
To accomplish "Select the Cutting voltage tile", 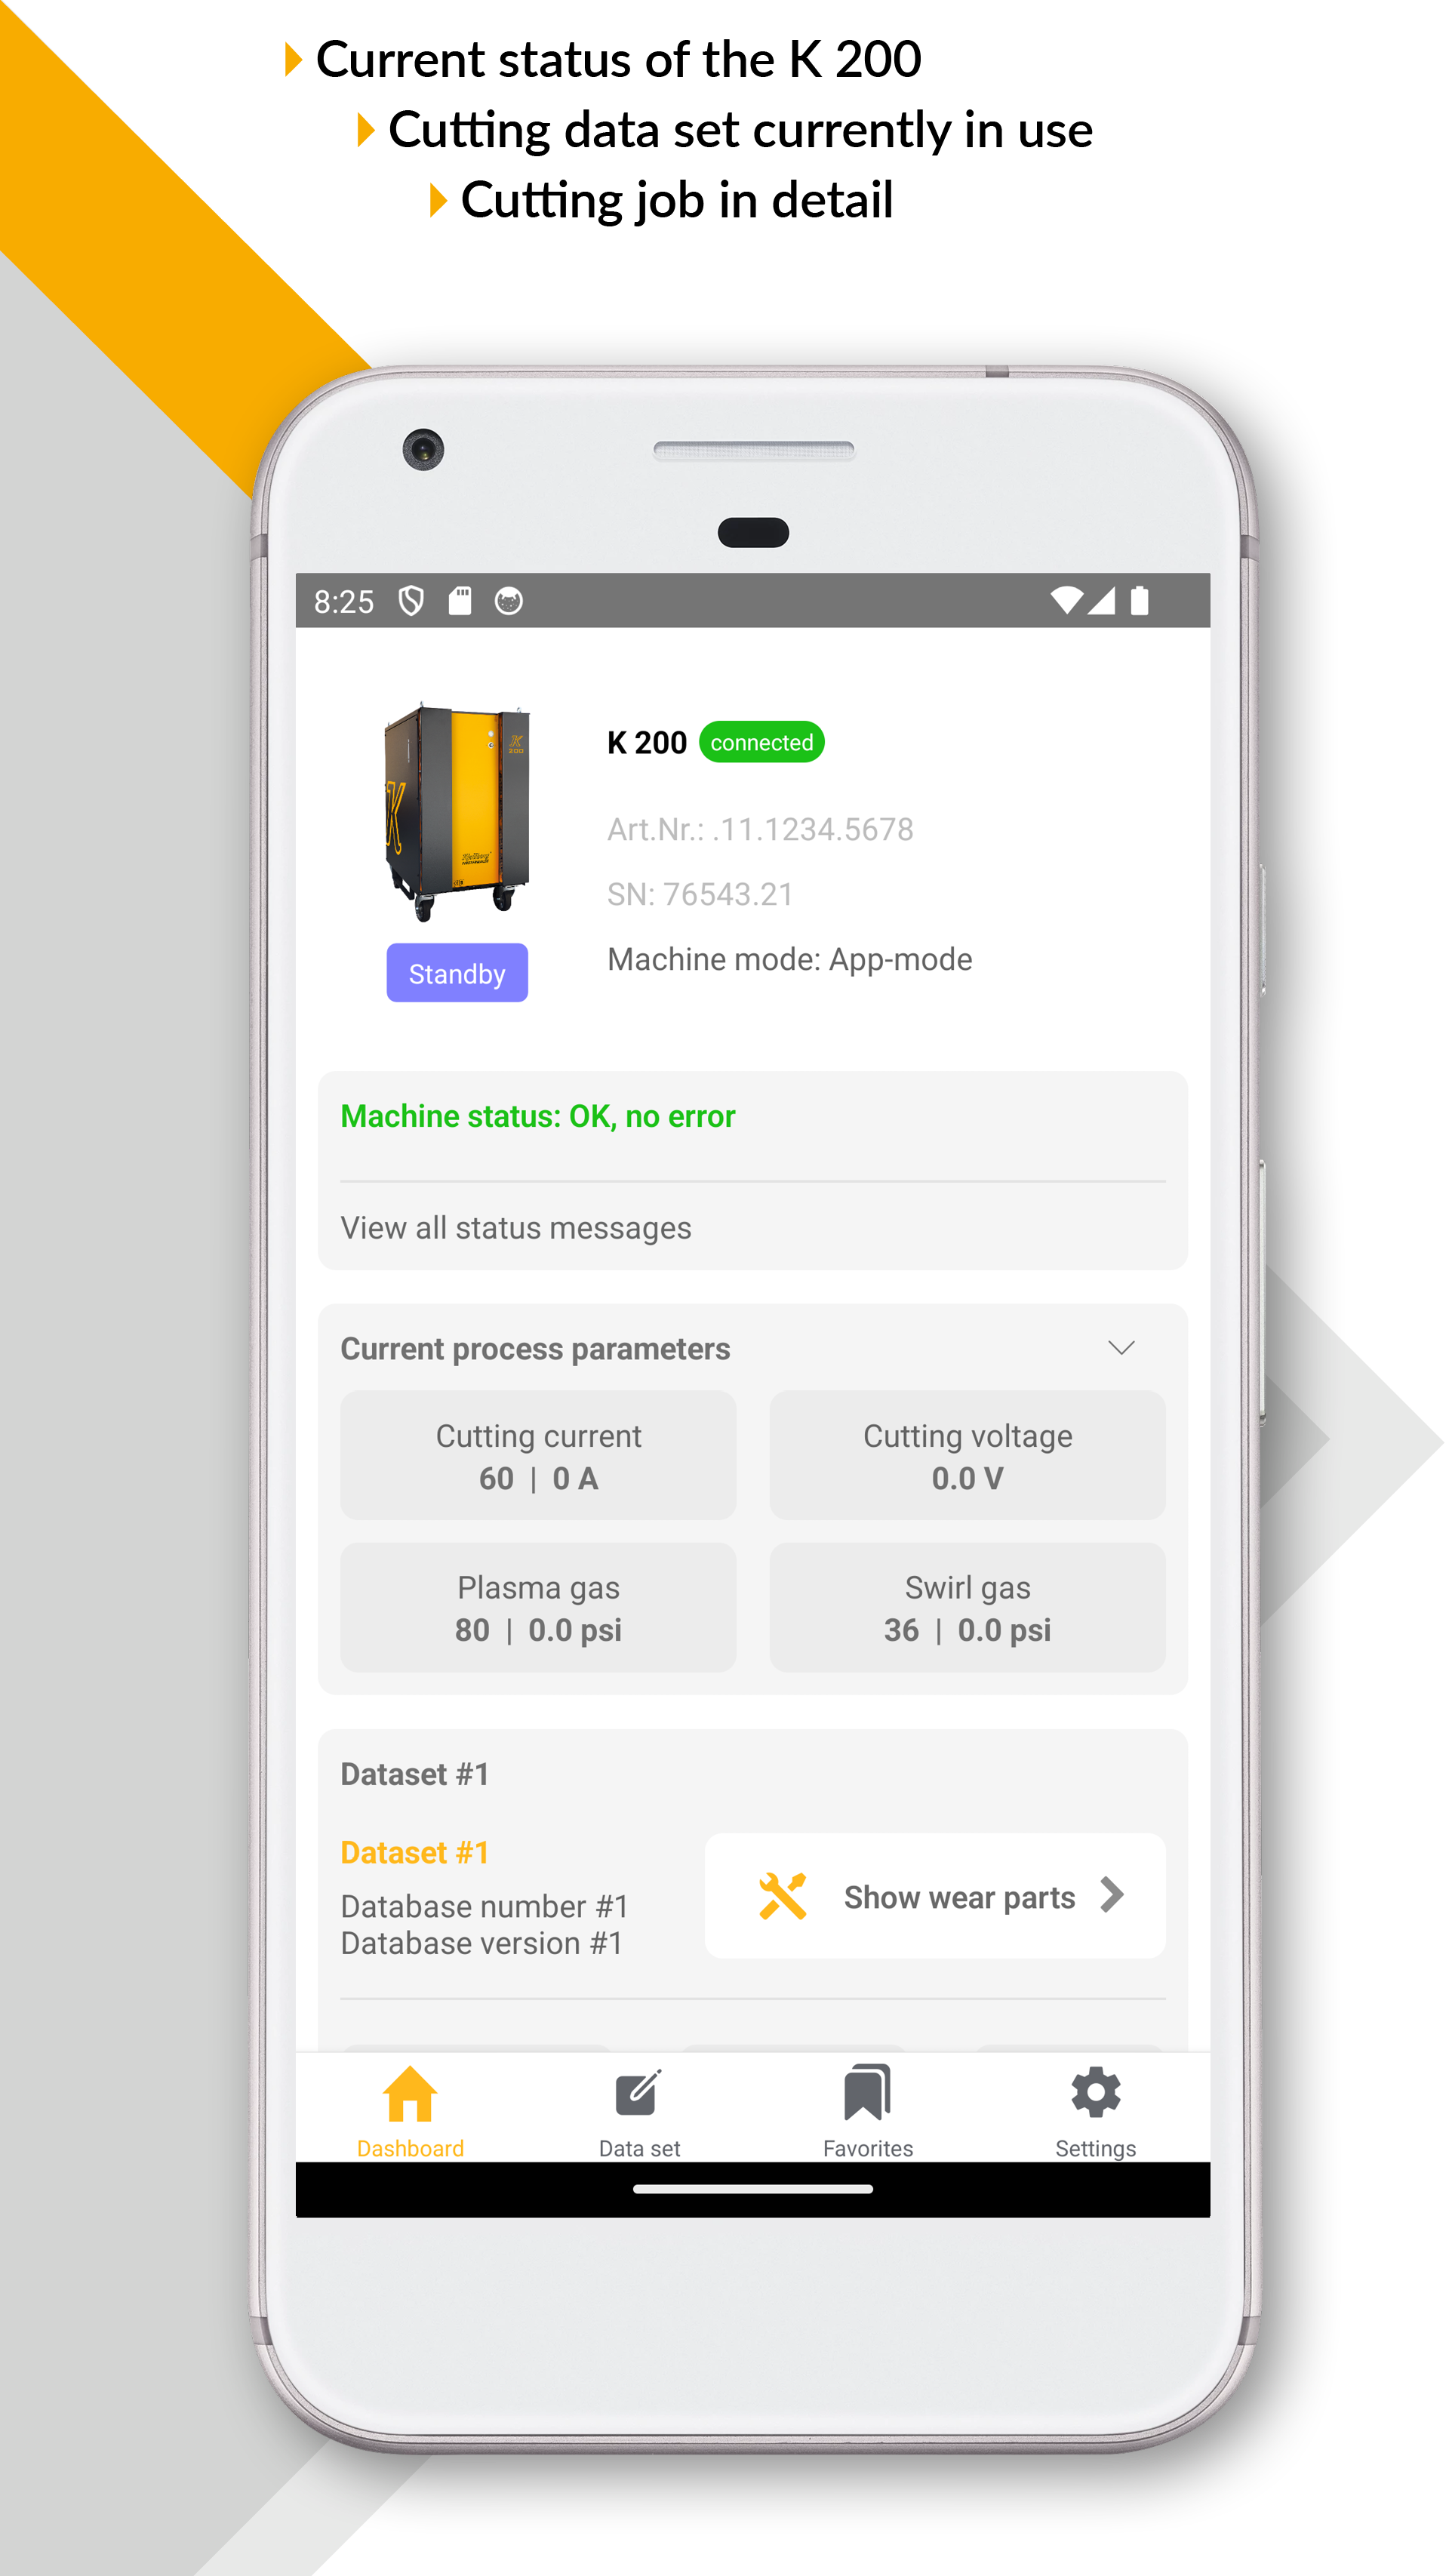I will pyautogui.click(x=967, y=1456).
